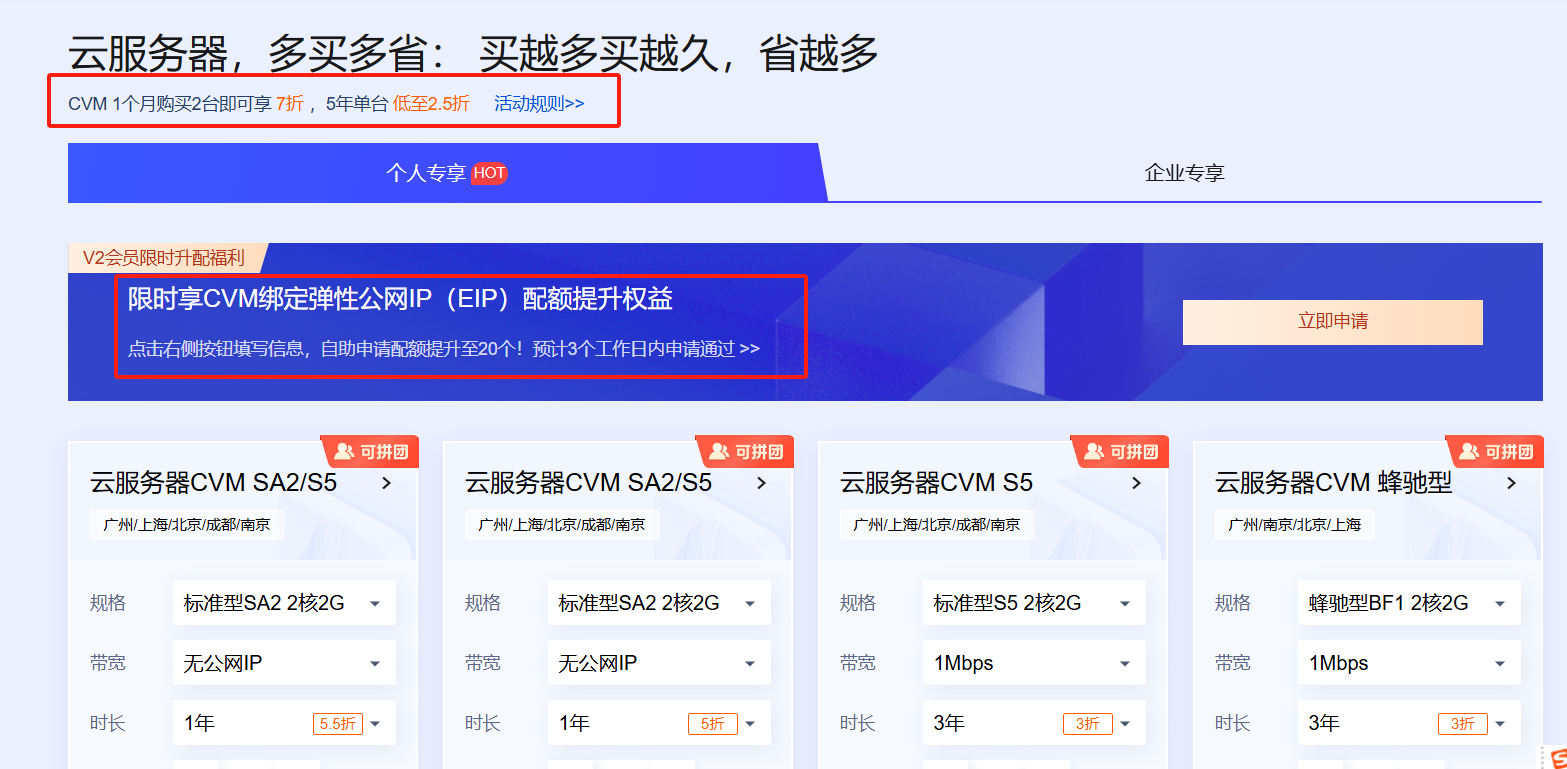The height and width of the screenshot is (769, 1567).
Task: Click 限时享CVM绑定弹性公网IP banner heading
Action: point(400,298)
